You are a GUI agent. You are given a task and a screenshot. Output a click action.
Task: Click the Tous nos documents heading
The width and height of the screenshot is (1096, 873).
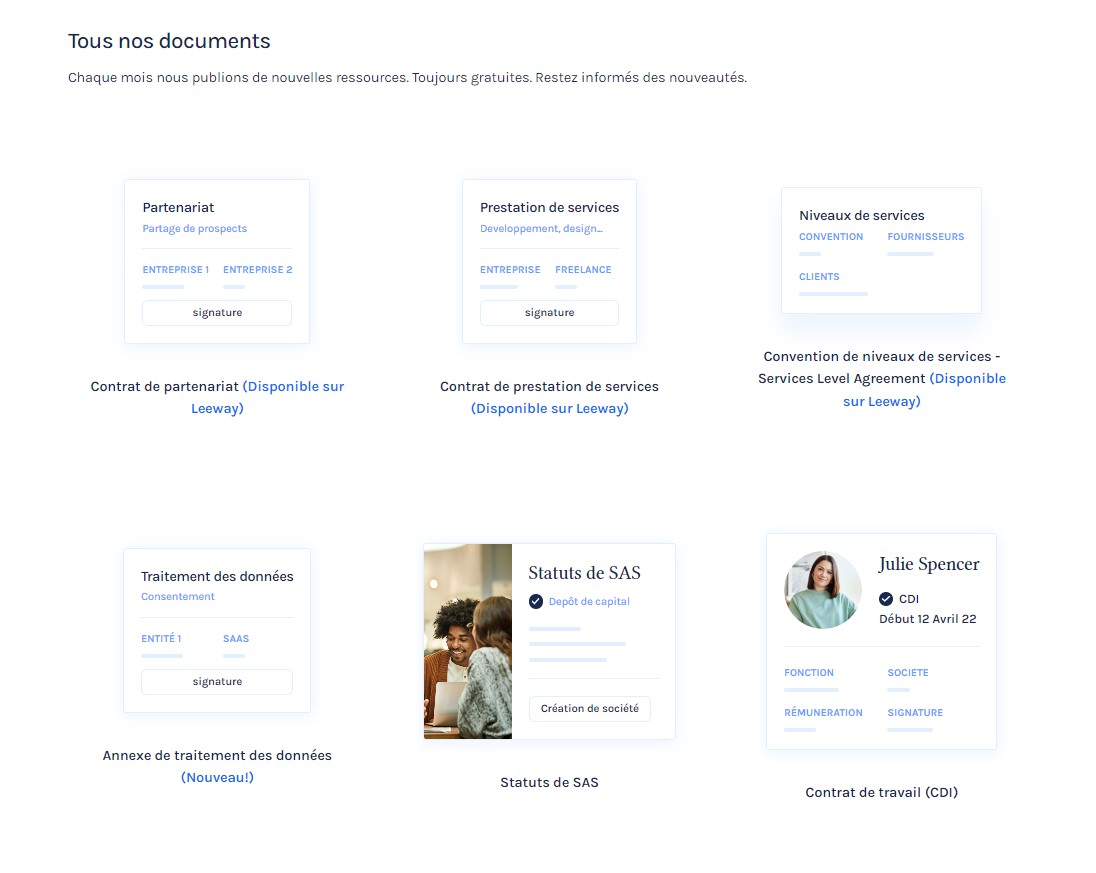coord(169,41)
